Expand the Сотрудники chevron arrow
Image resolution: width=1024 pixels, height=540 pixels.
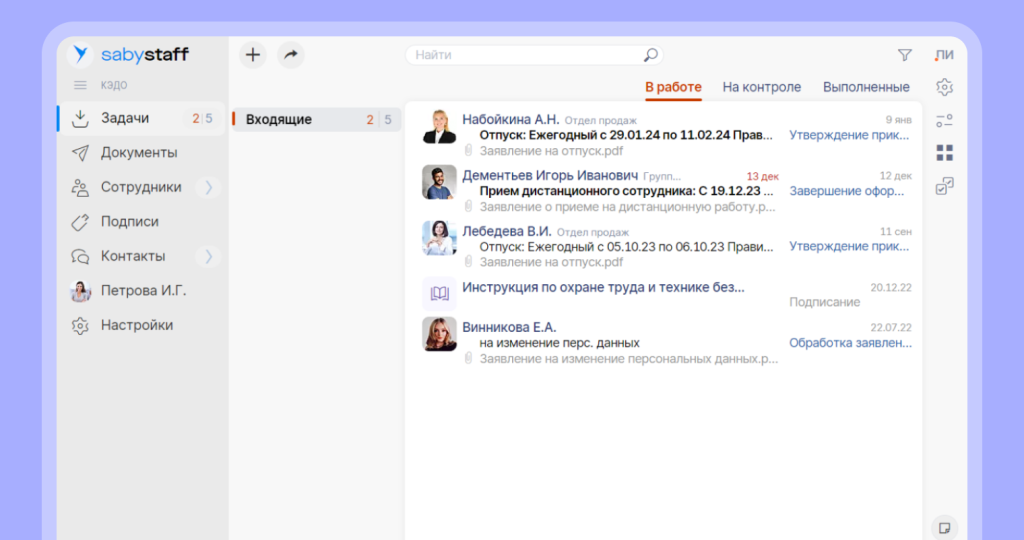pyautogui.click(x=208, y=187)
